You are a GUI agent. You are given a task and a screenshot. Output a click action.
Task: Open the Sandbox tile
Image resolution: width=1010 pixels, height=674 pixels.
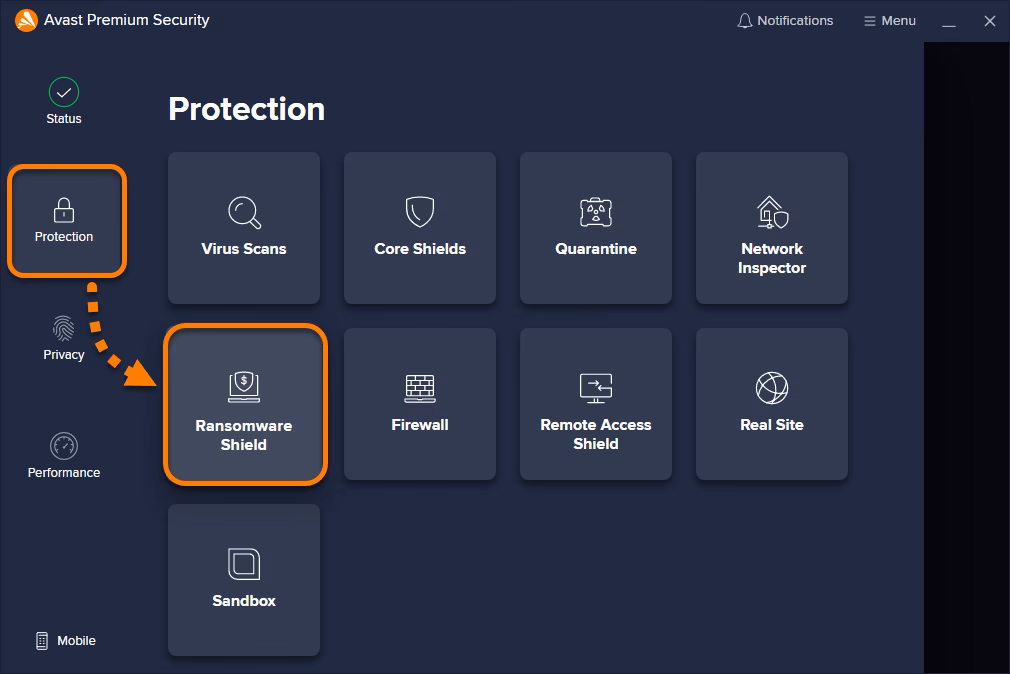pos(243,580)
